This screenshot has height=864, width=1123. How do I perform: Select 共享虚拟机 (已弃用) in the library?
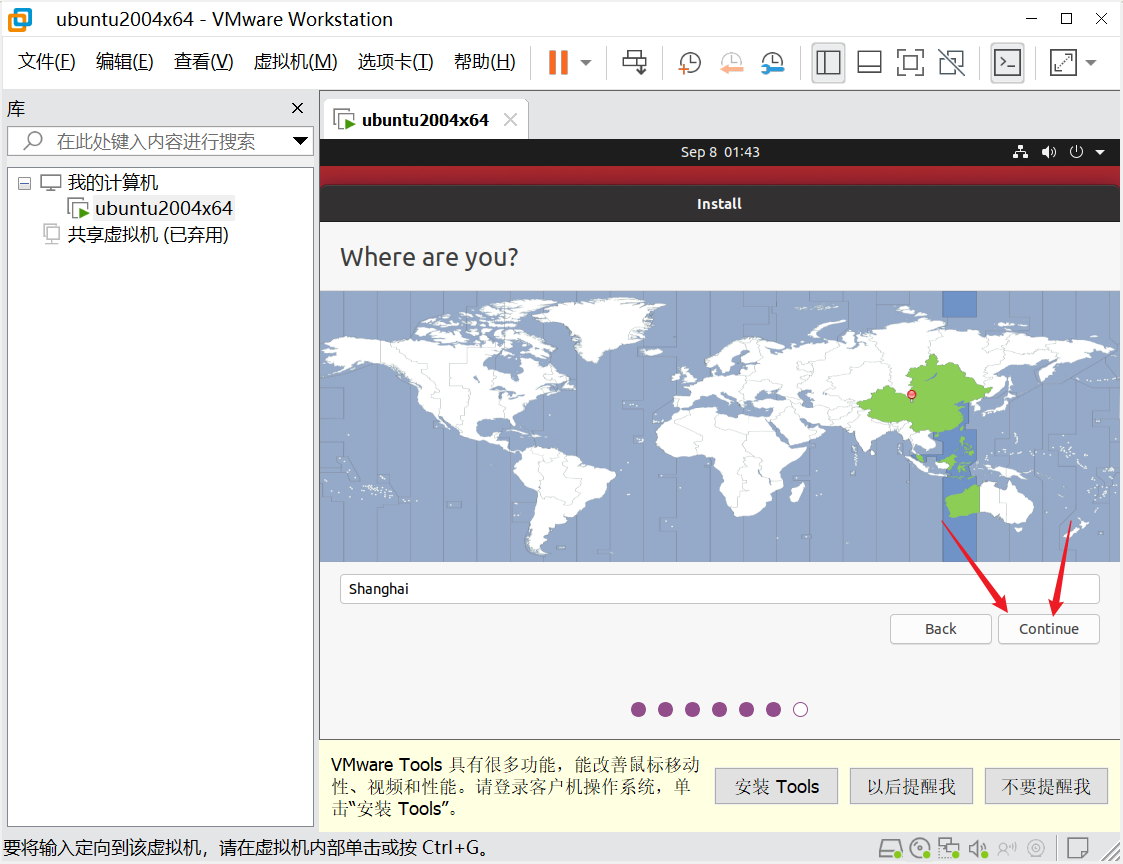(x=148, y=234)
